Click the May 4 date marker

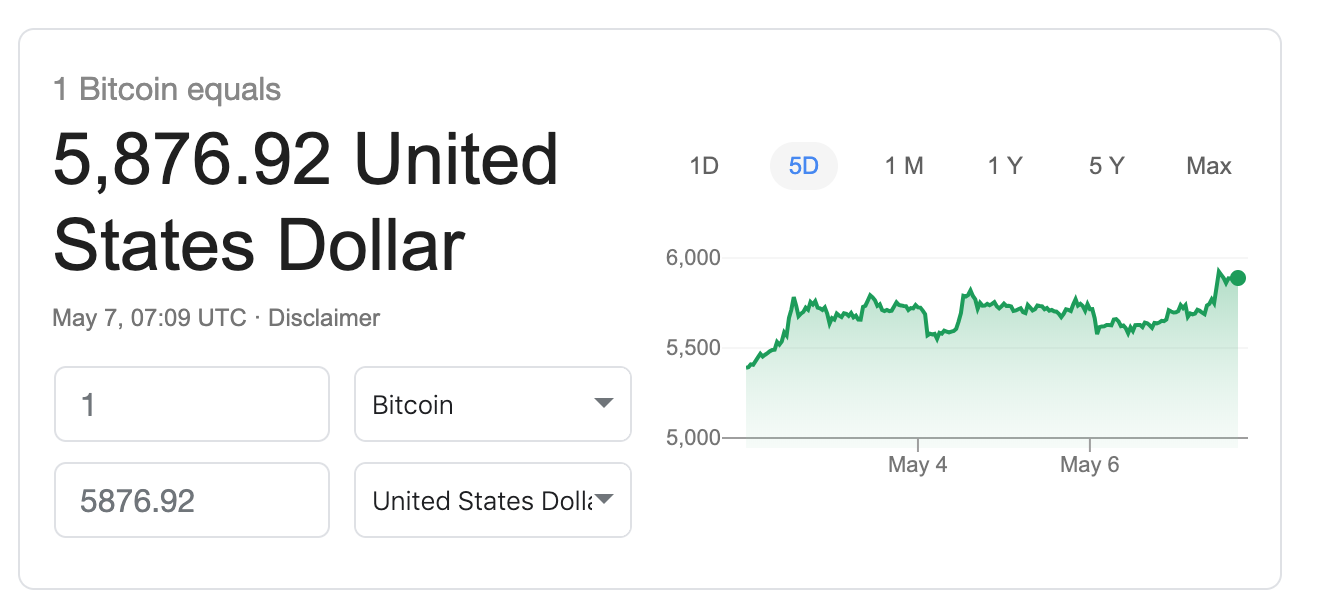(x=917, y=465)
